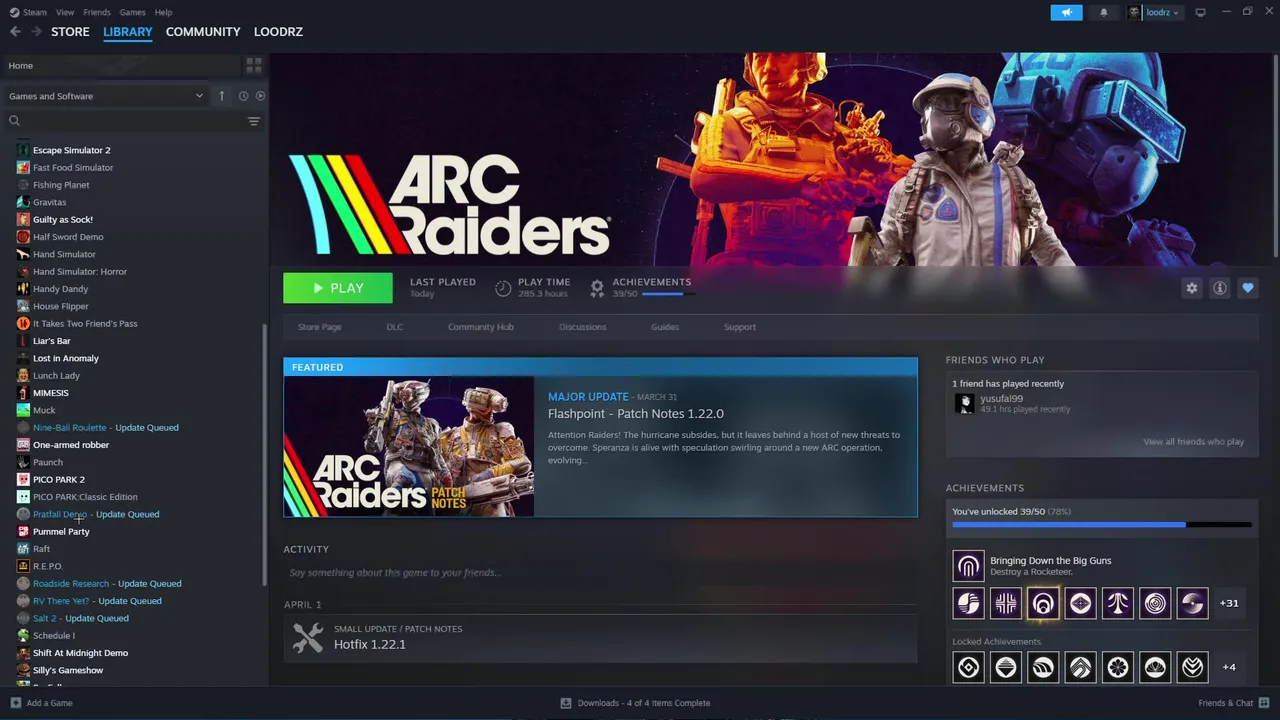Go to the STORE tab
The width and height of the screenshot is (1280, 720).
tap(70, 32)
